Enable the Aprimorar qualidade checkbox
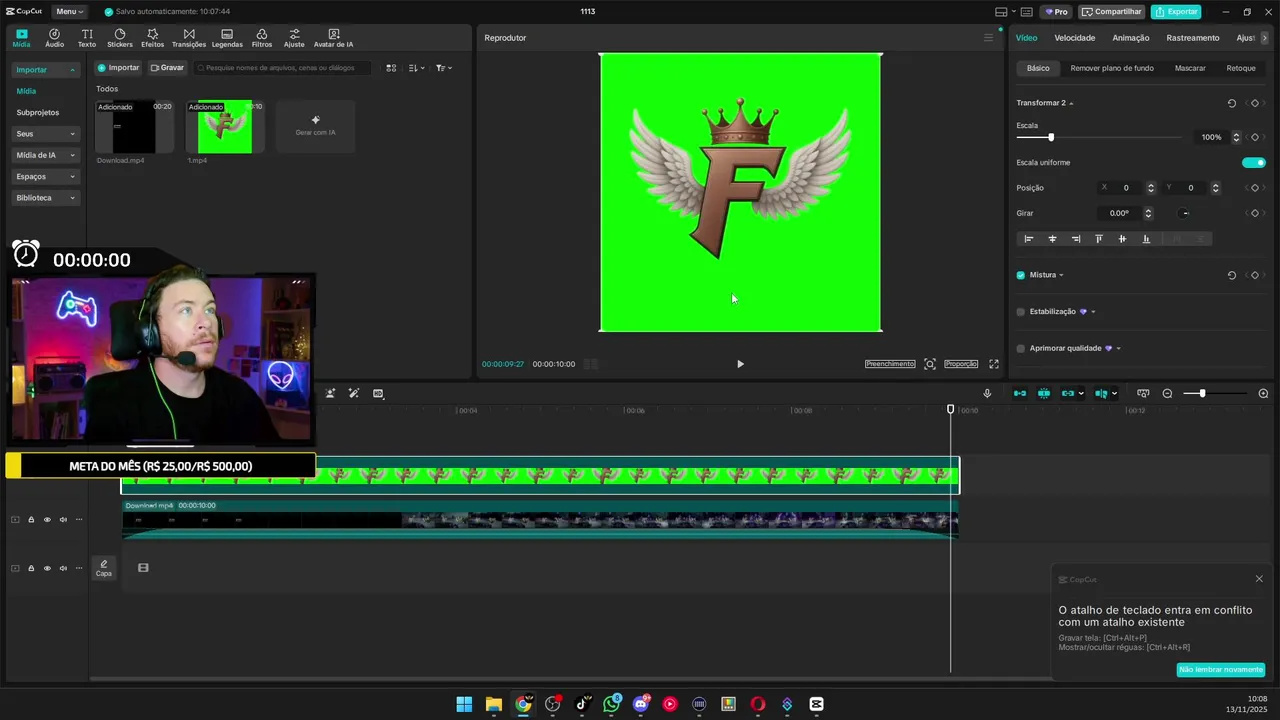 tap(1021, 348)
